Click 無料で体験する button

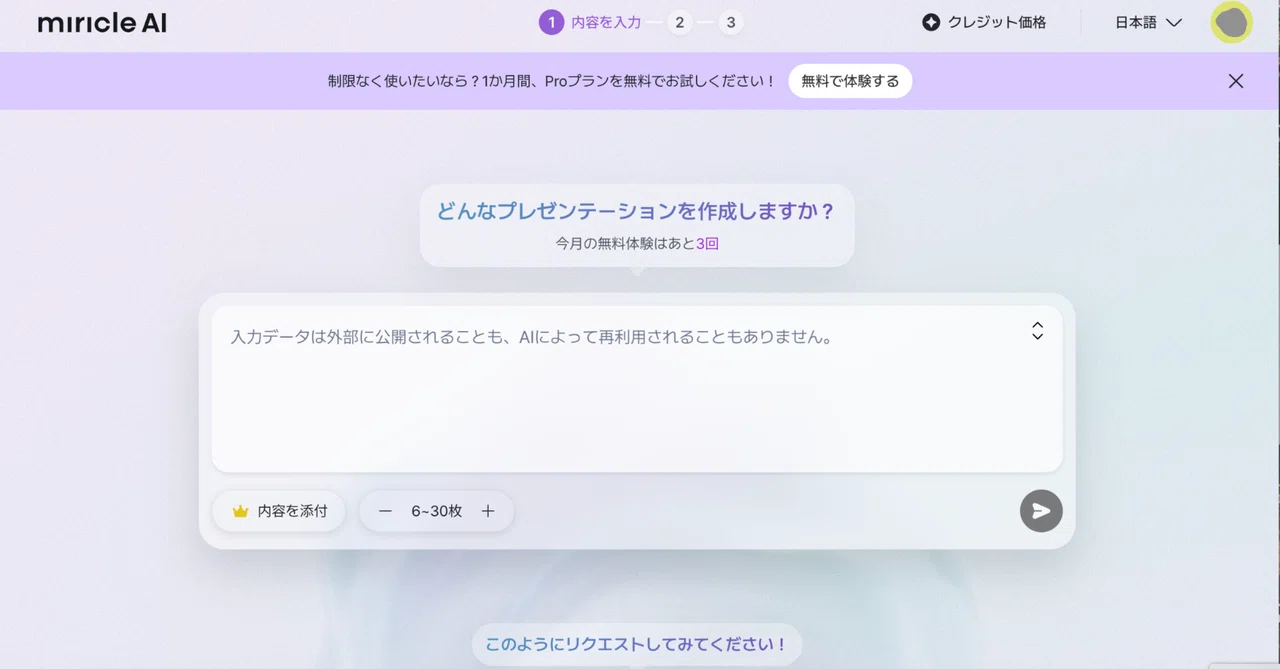coord(850,81)
